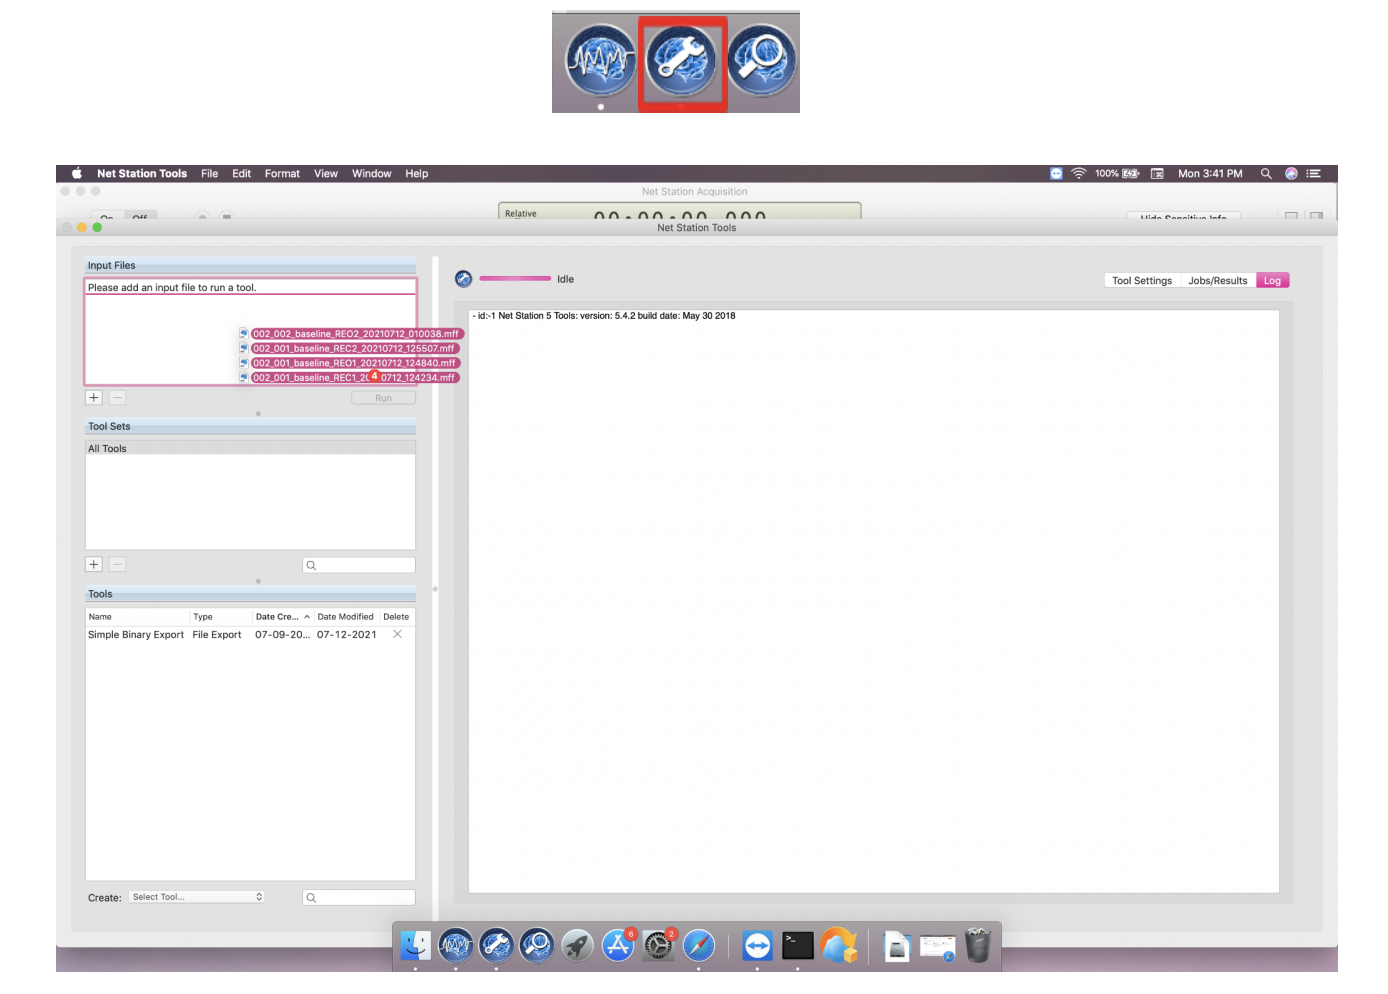
Task: Click the pink progress bar near Idle
Action: pos(515,278)
